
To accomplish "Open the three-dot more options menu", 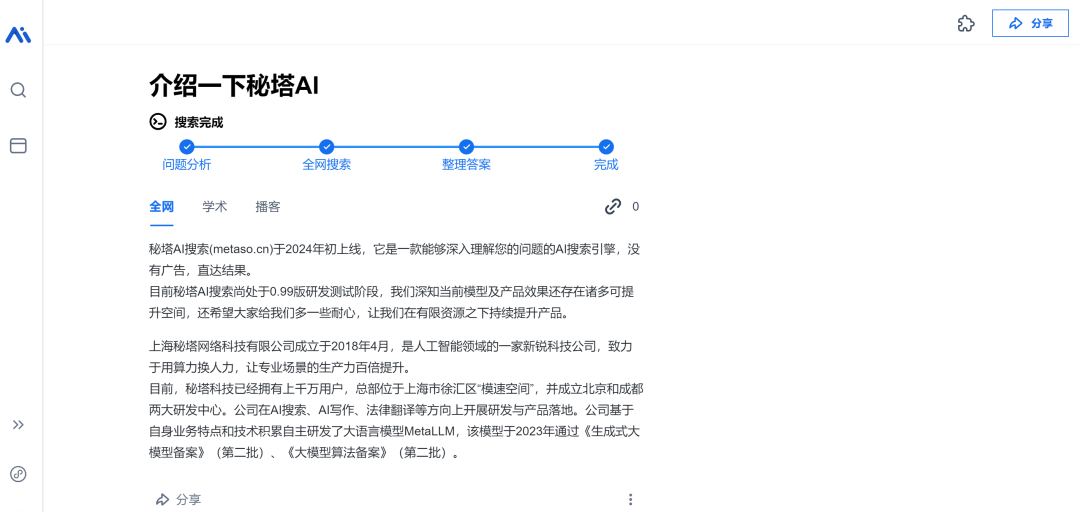I will point(630,500).
